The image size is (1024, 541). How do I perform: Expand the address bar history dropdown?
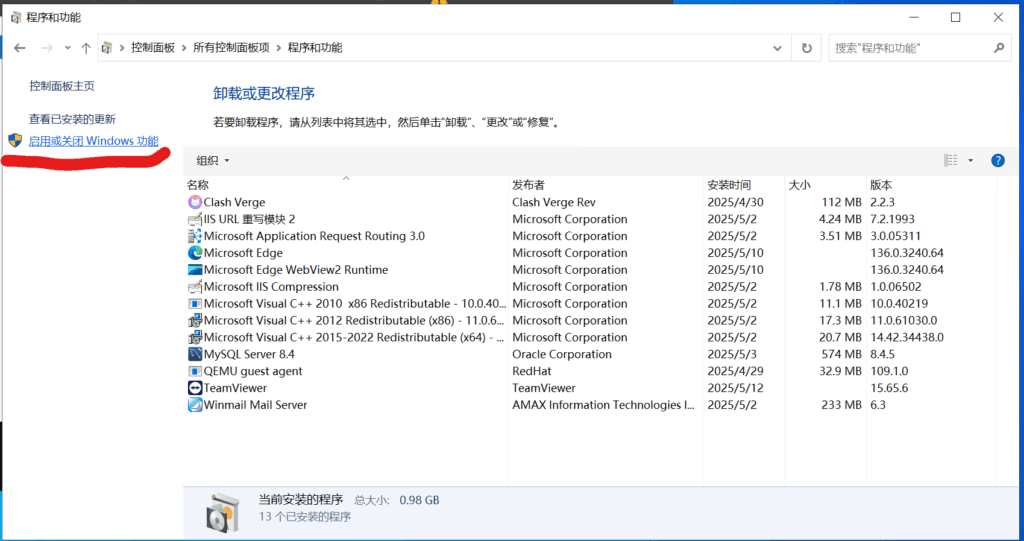(x=777, y=48)
